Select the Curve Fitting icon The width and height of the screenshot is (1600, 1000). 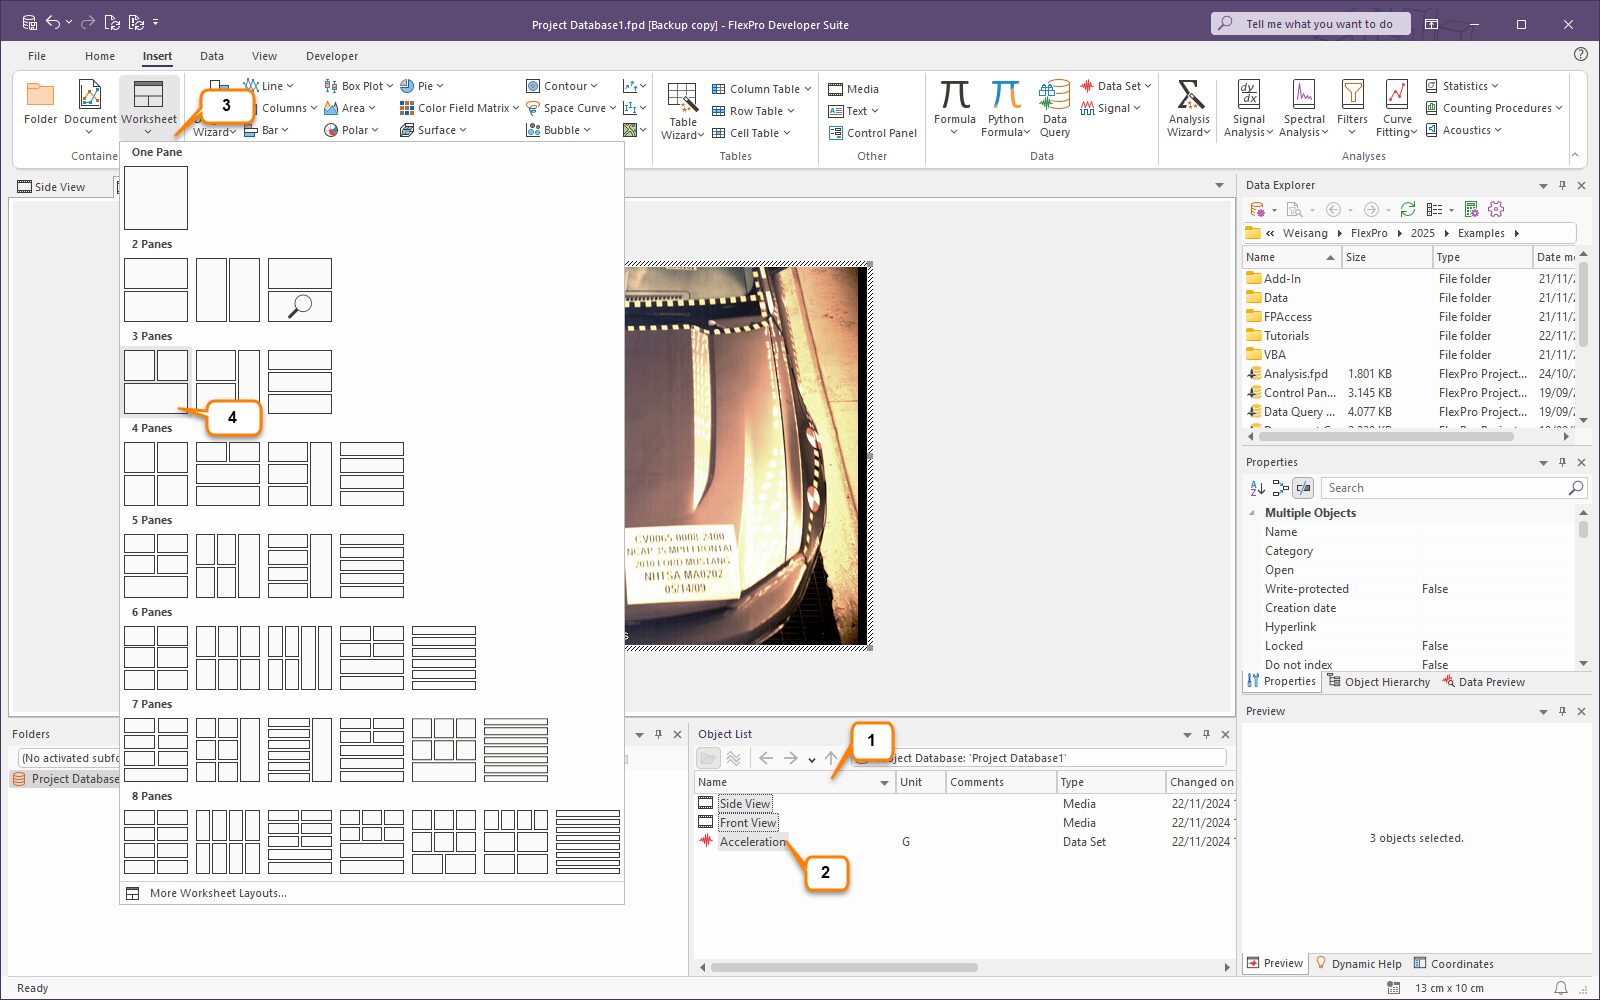coord(1396,96)
